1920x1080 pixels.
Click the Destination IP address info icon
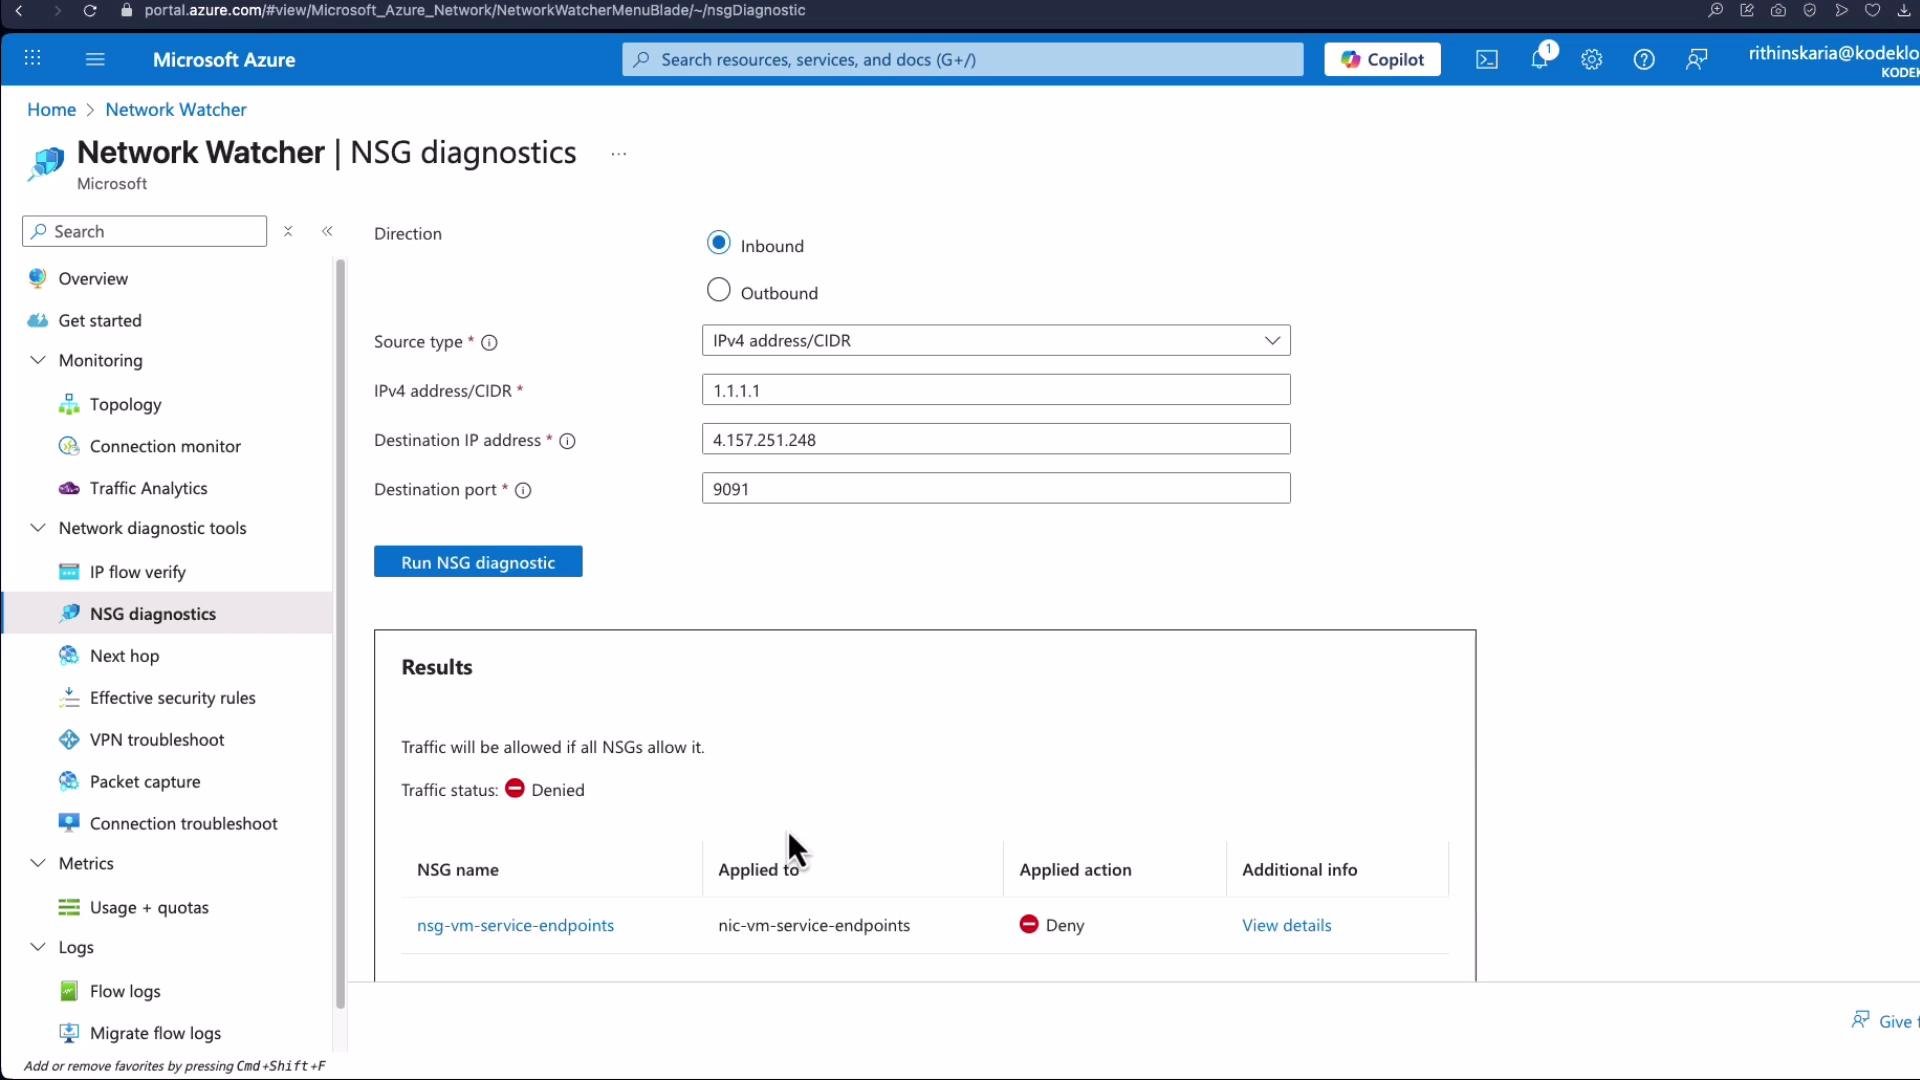(x=567, y=441)
